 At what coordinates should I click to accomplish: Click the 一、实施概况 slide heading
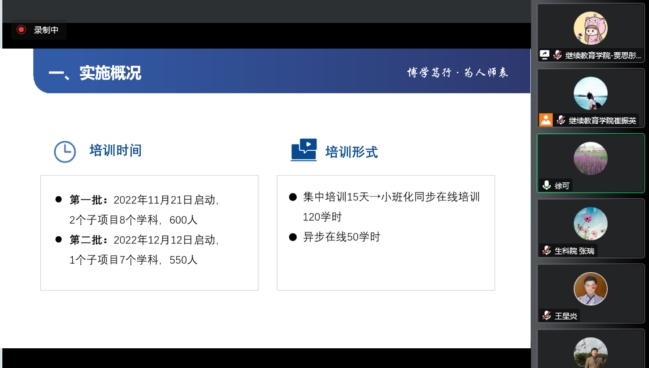click(95, 73)
